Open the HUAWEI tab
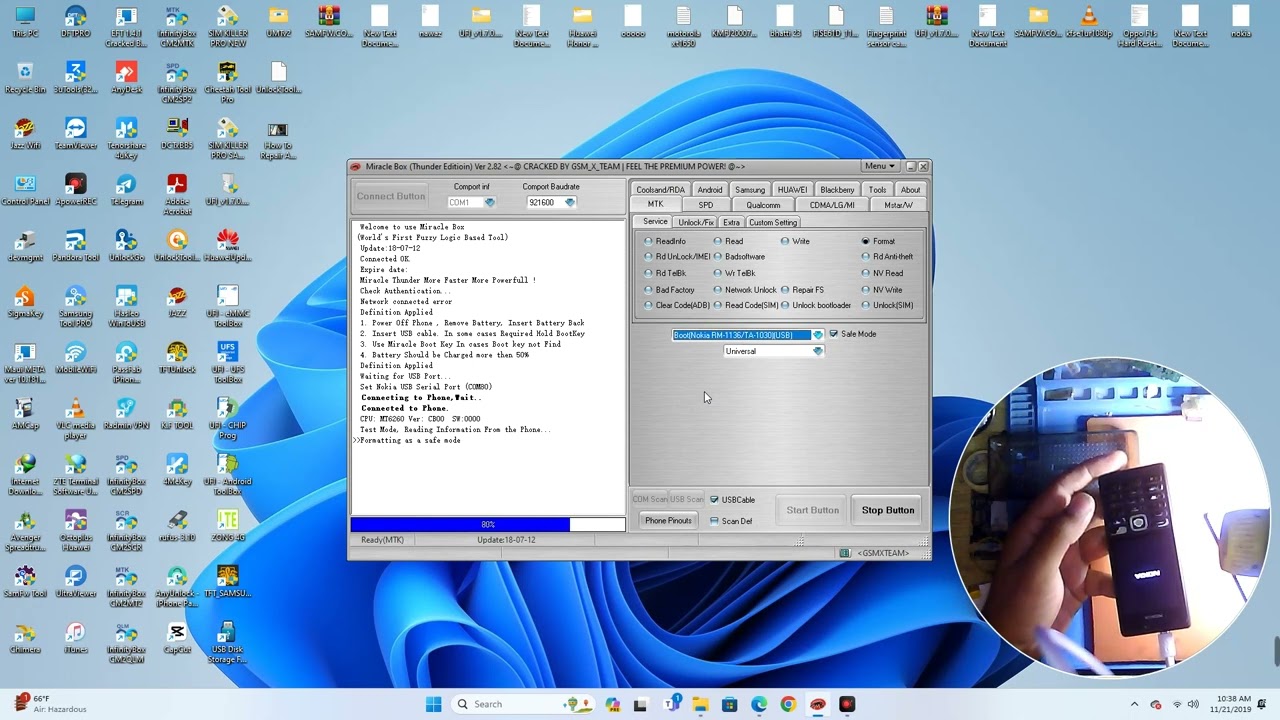The image size is (1280, 720). [792, 190]
